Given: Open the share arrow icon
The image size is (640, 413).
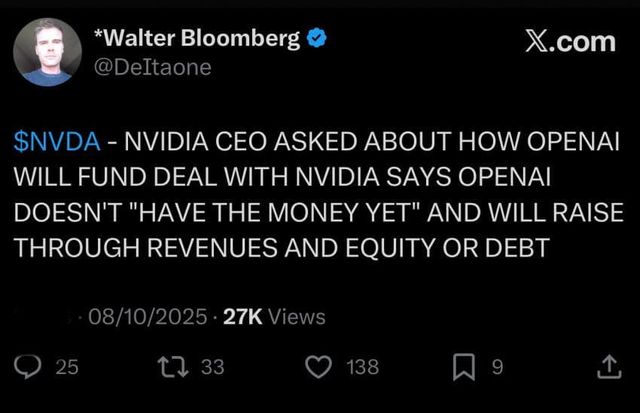Looking at the screenshot, I should 608,368.
